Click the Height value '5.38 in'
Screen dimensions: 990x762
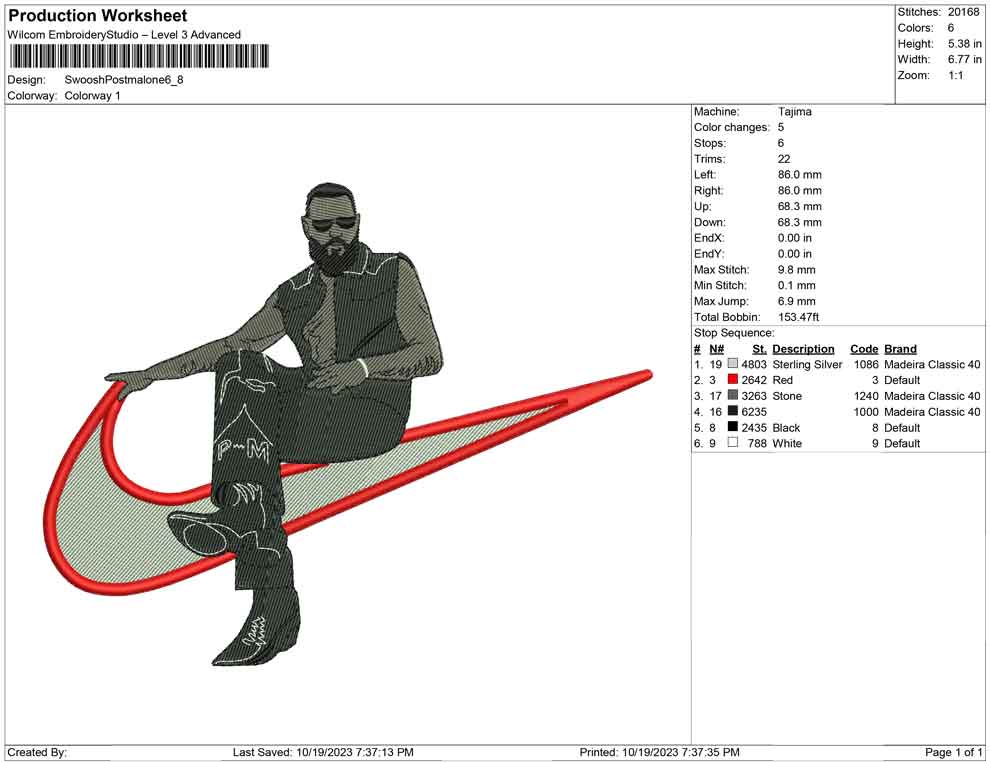(x=965, y=44)
